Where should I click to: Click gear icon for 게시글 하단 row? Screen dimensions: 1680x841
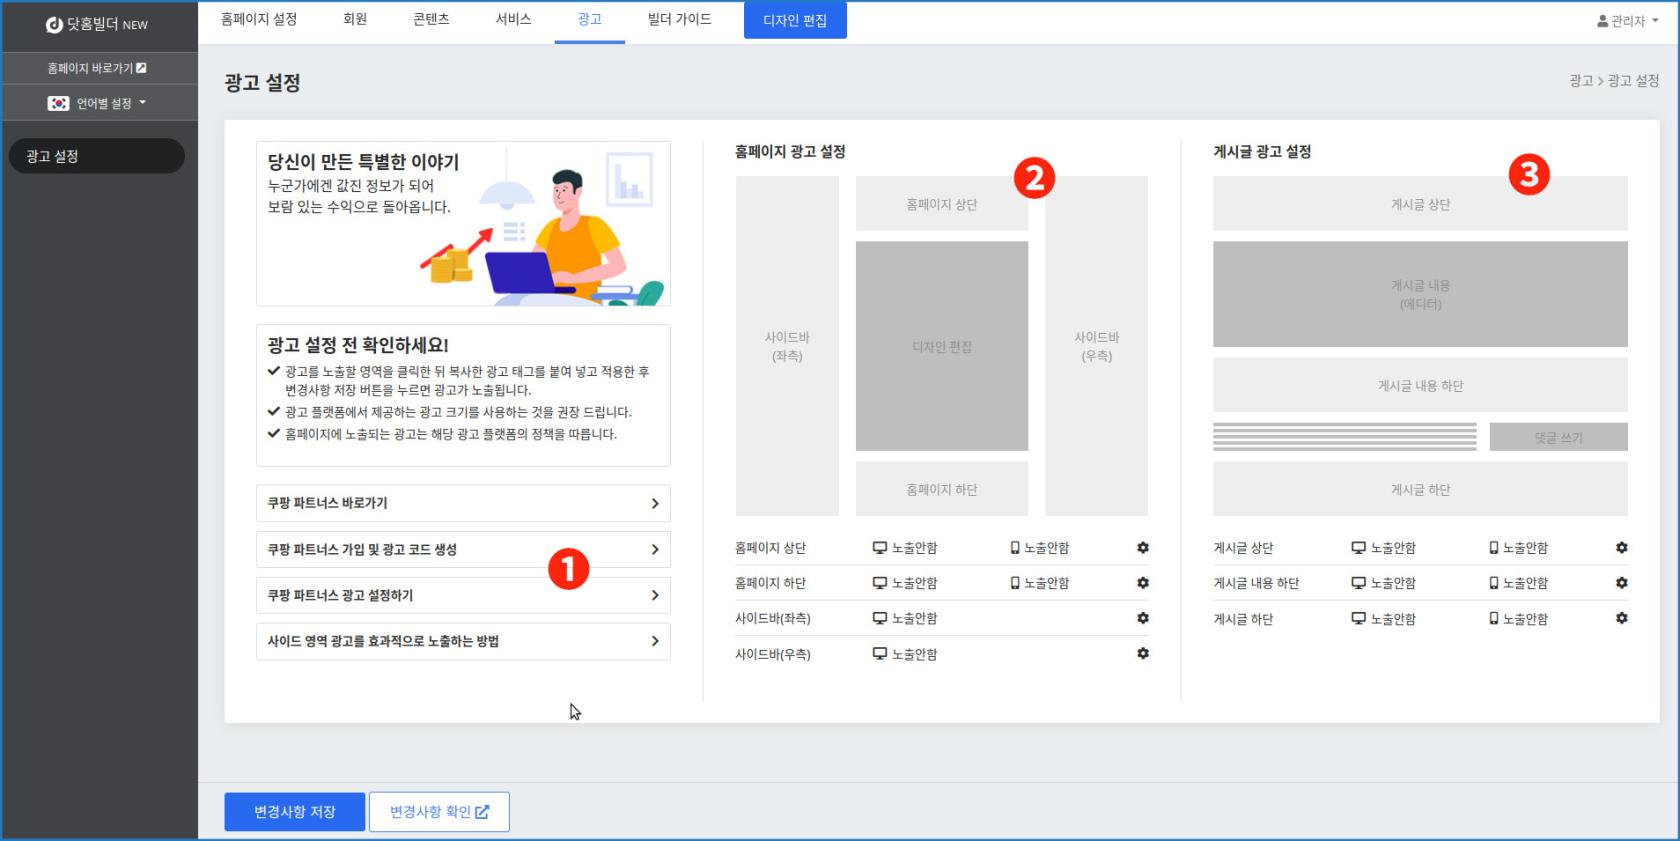[1621, 619]
